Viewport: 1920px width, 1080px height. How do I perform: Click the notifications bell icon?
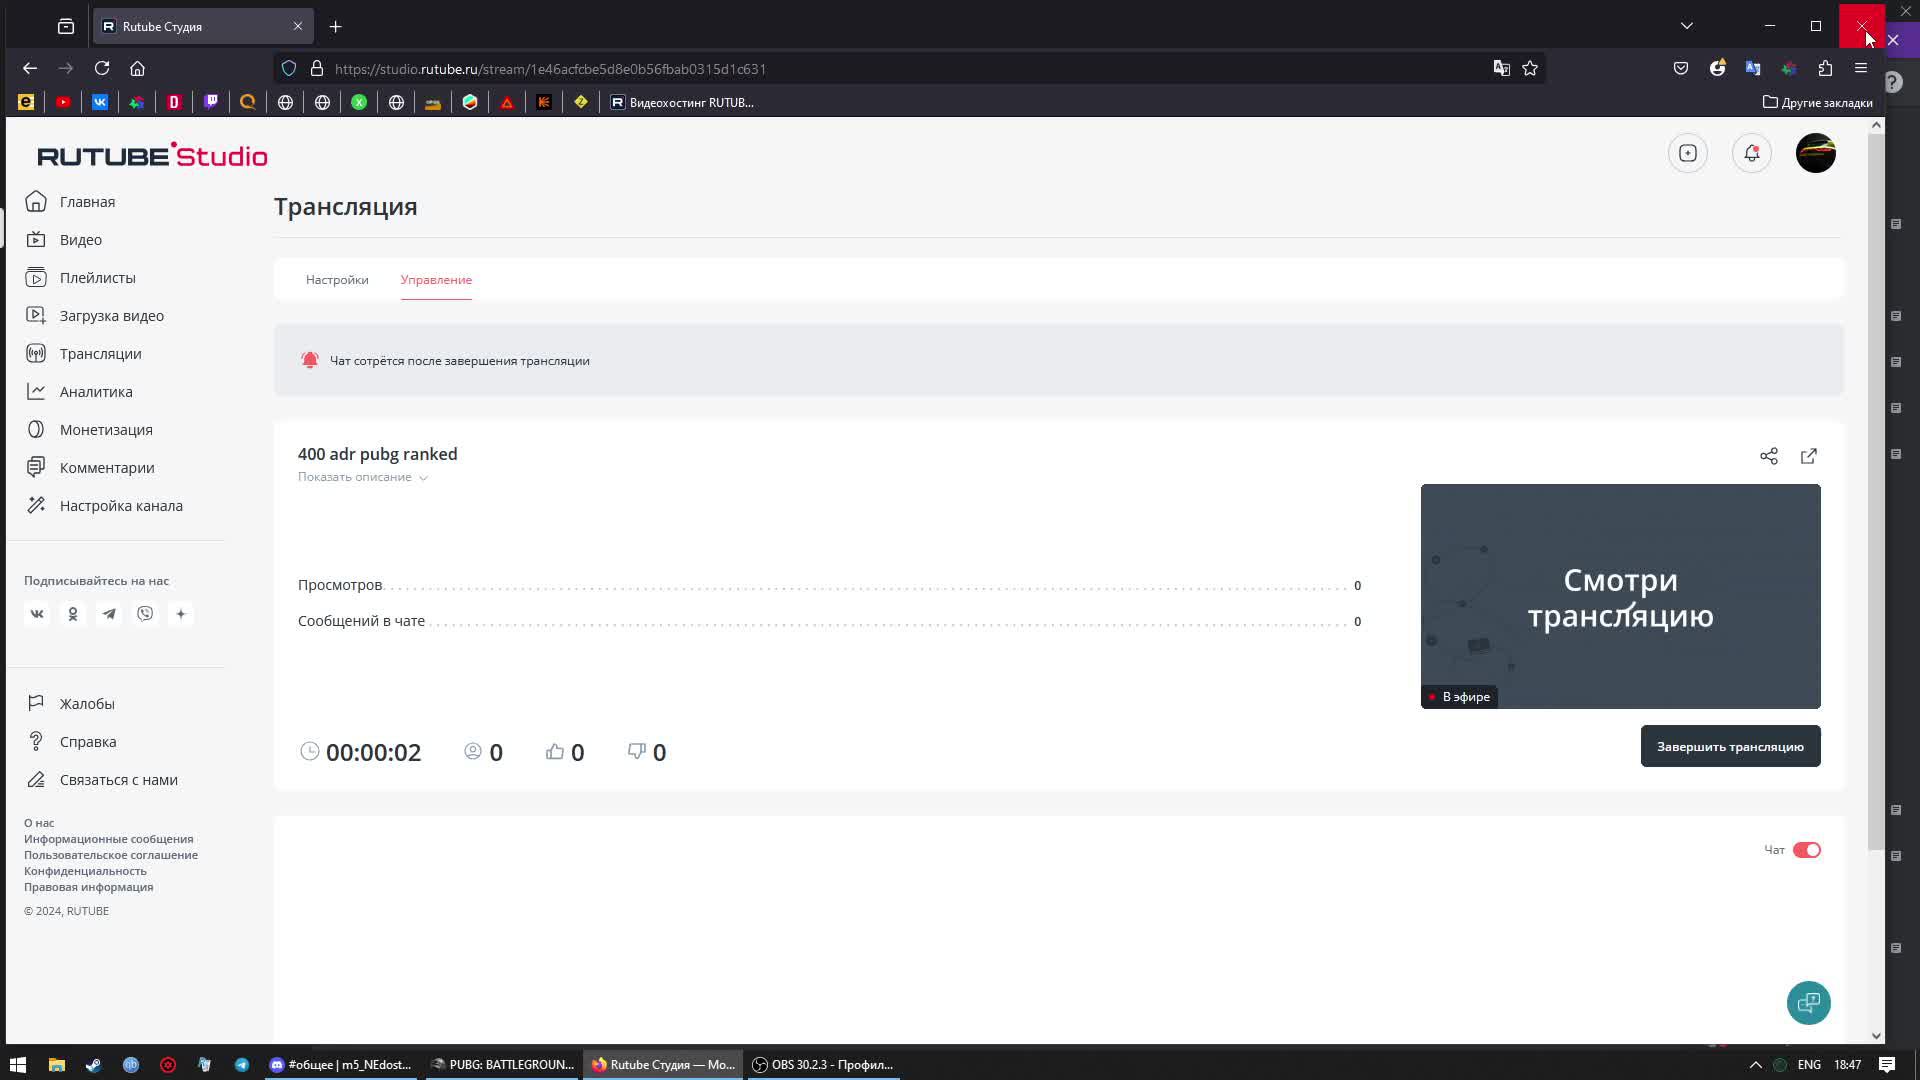(1751, 153)
